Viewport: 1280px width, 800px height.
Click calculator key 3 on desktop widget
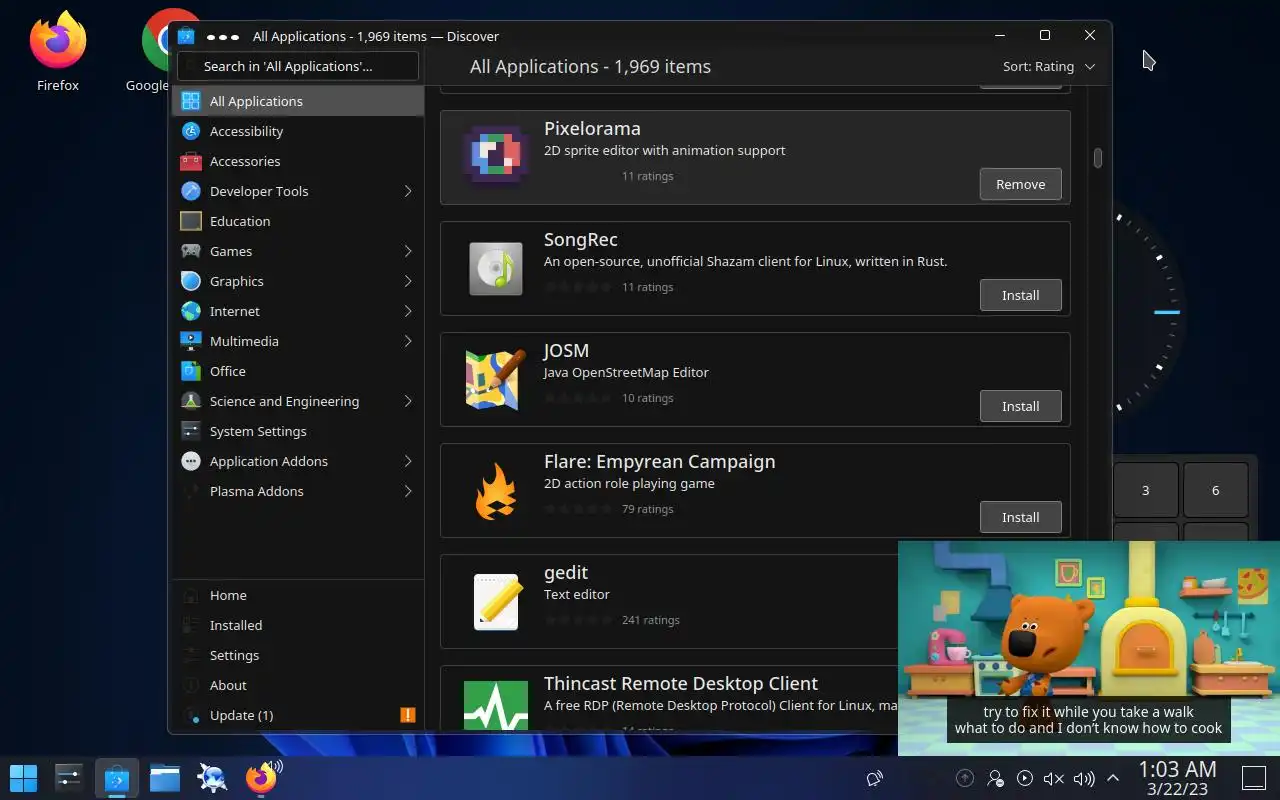point(1146,490)
